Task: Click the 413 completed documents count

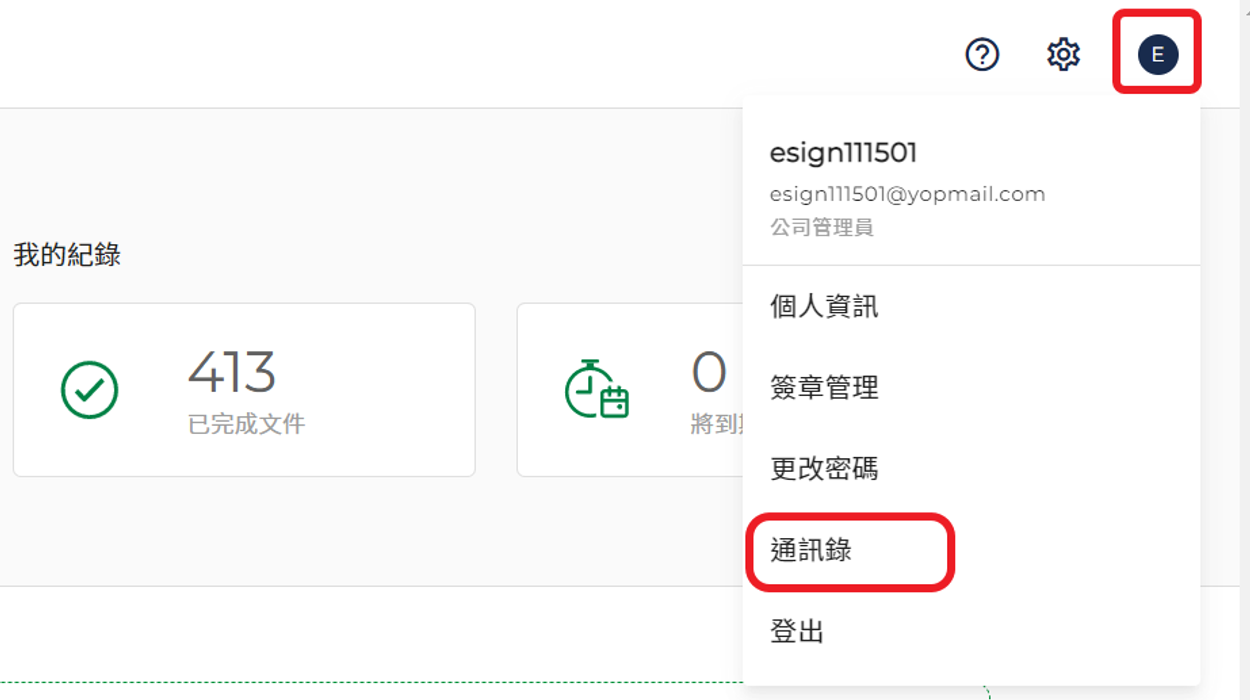Action: 232,372
